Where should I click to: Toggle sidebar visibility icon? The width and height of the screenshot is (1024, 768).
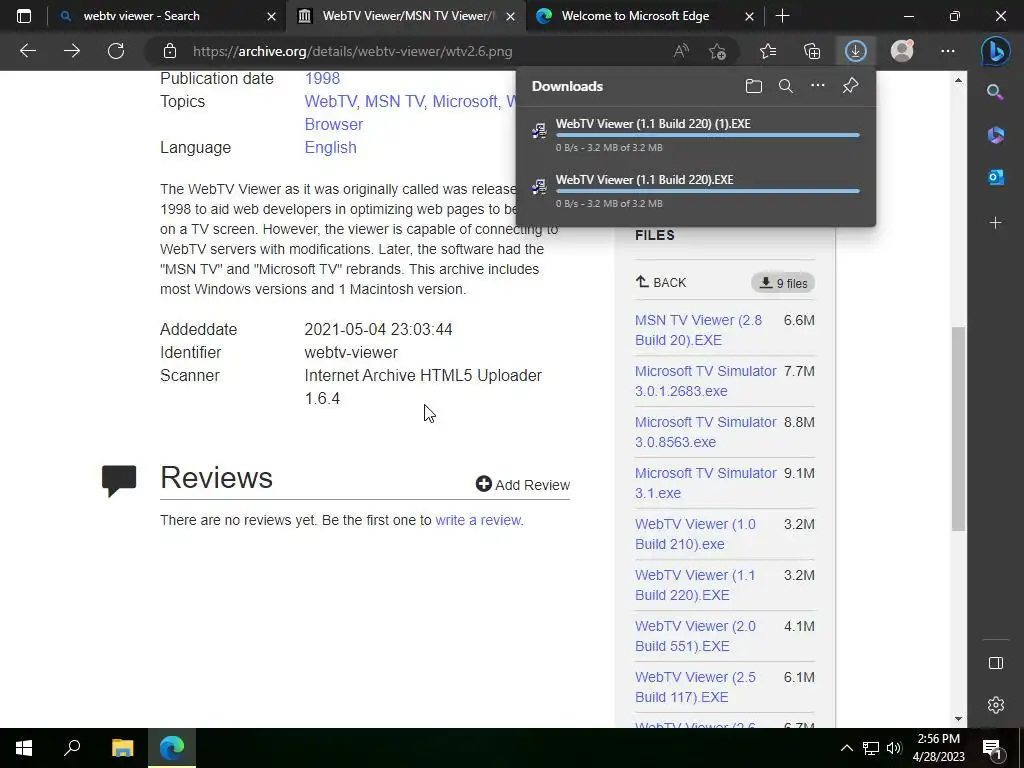point(995,663)
